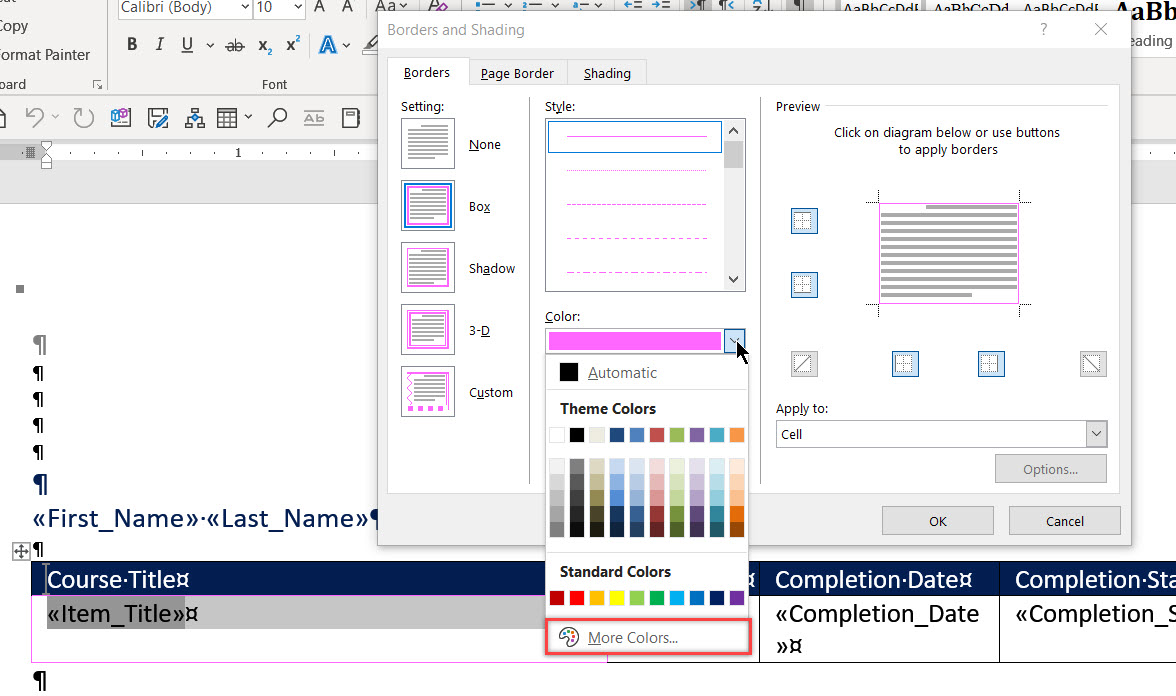
Task: Pick the orange theme color in the top row
Action: (x=737, y=435)
